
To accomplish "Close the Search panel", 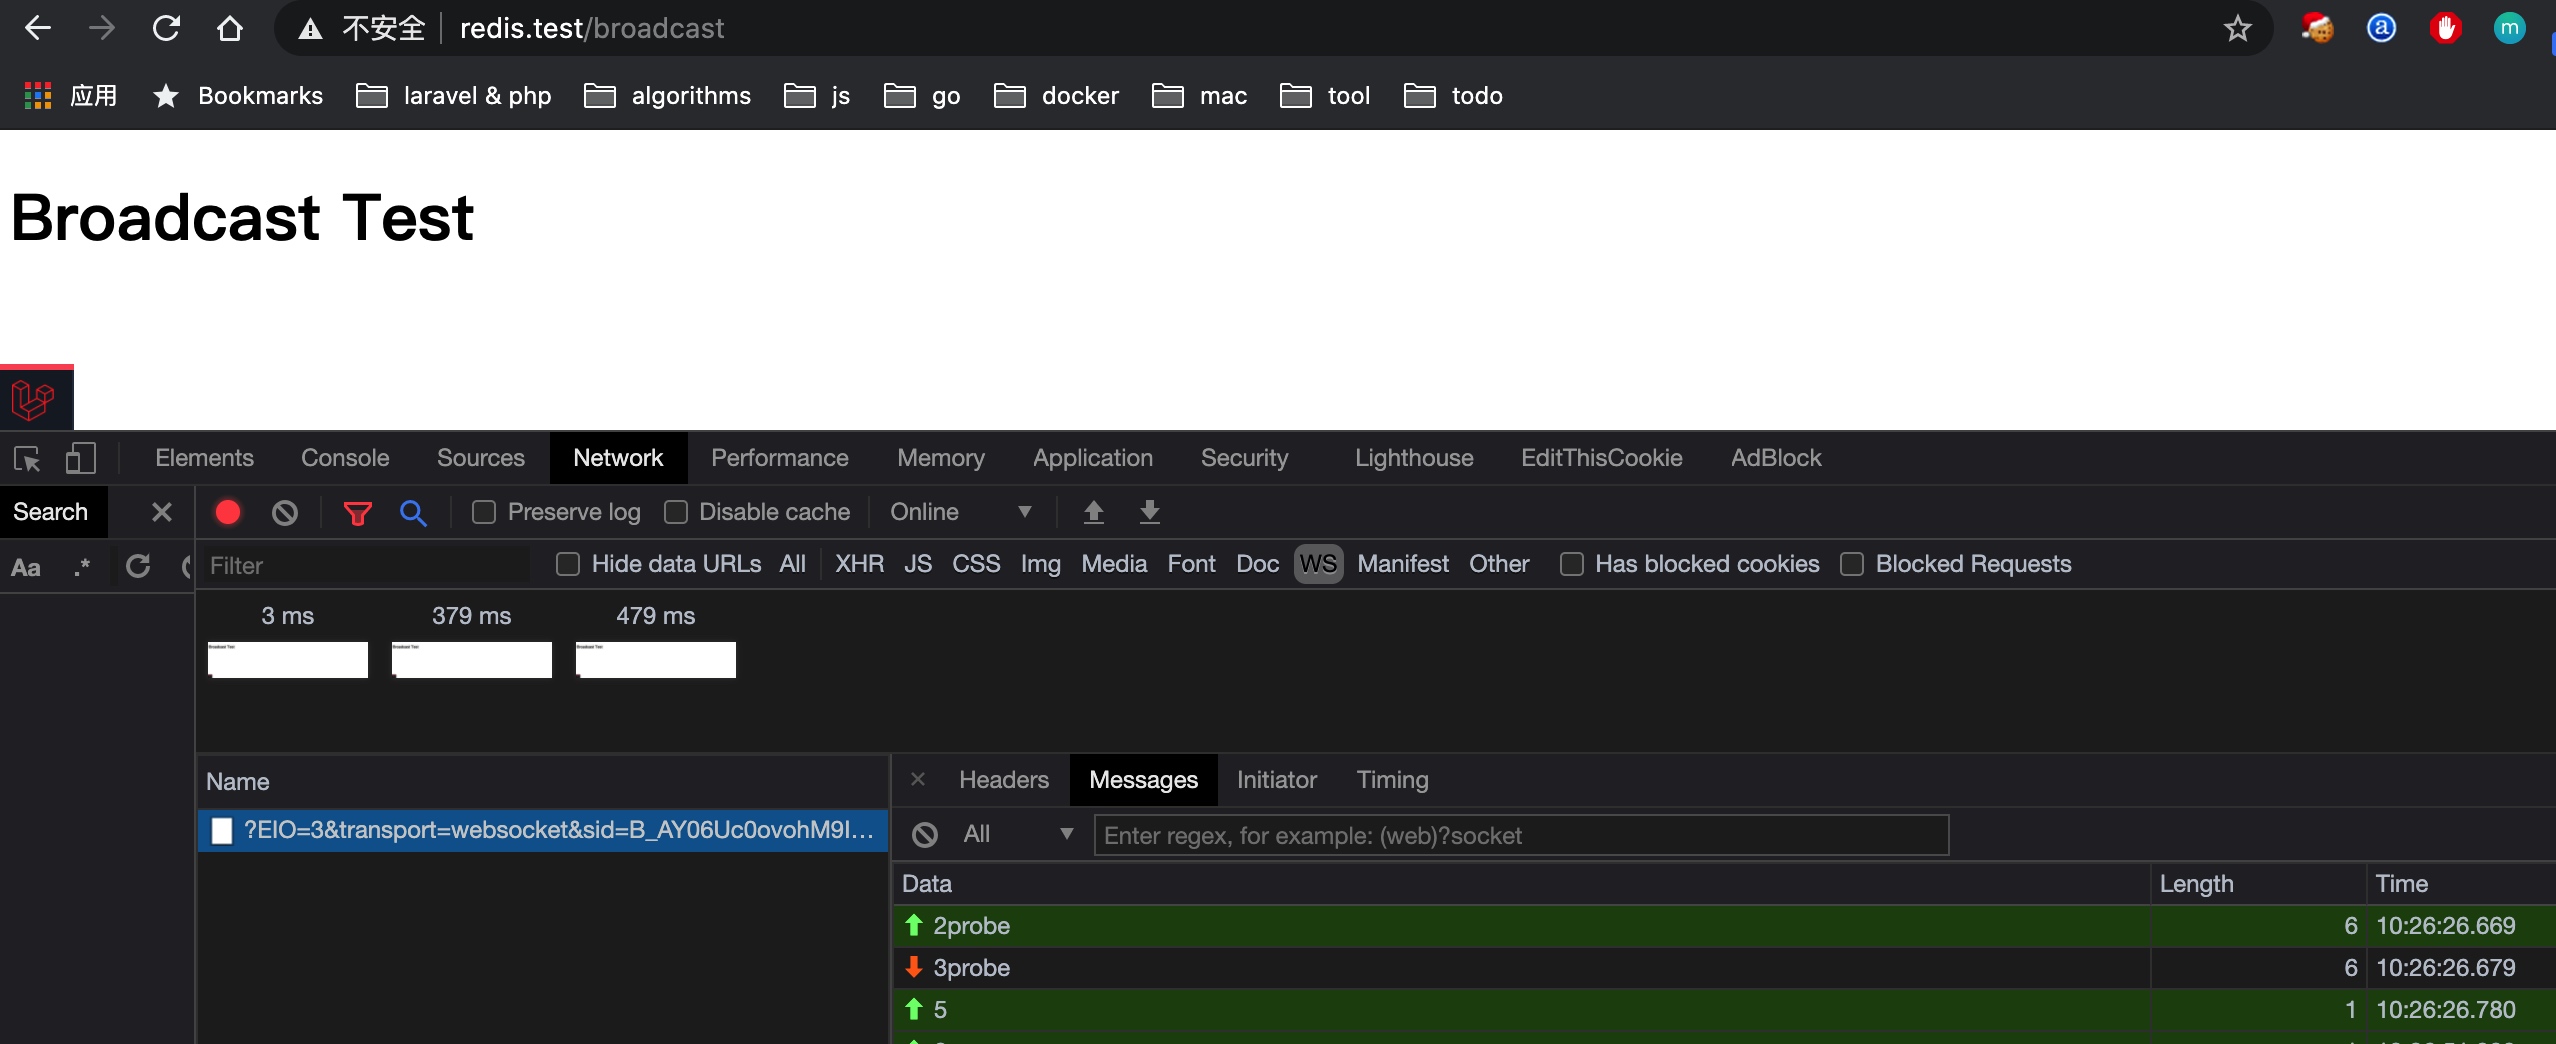I will pos(162,512).
